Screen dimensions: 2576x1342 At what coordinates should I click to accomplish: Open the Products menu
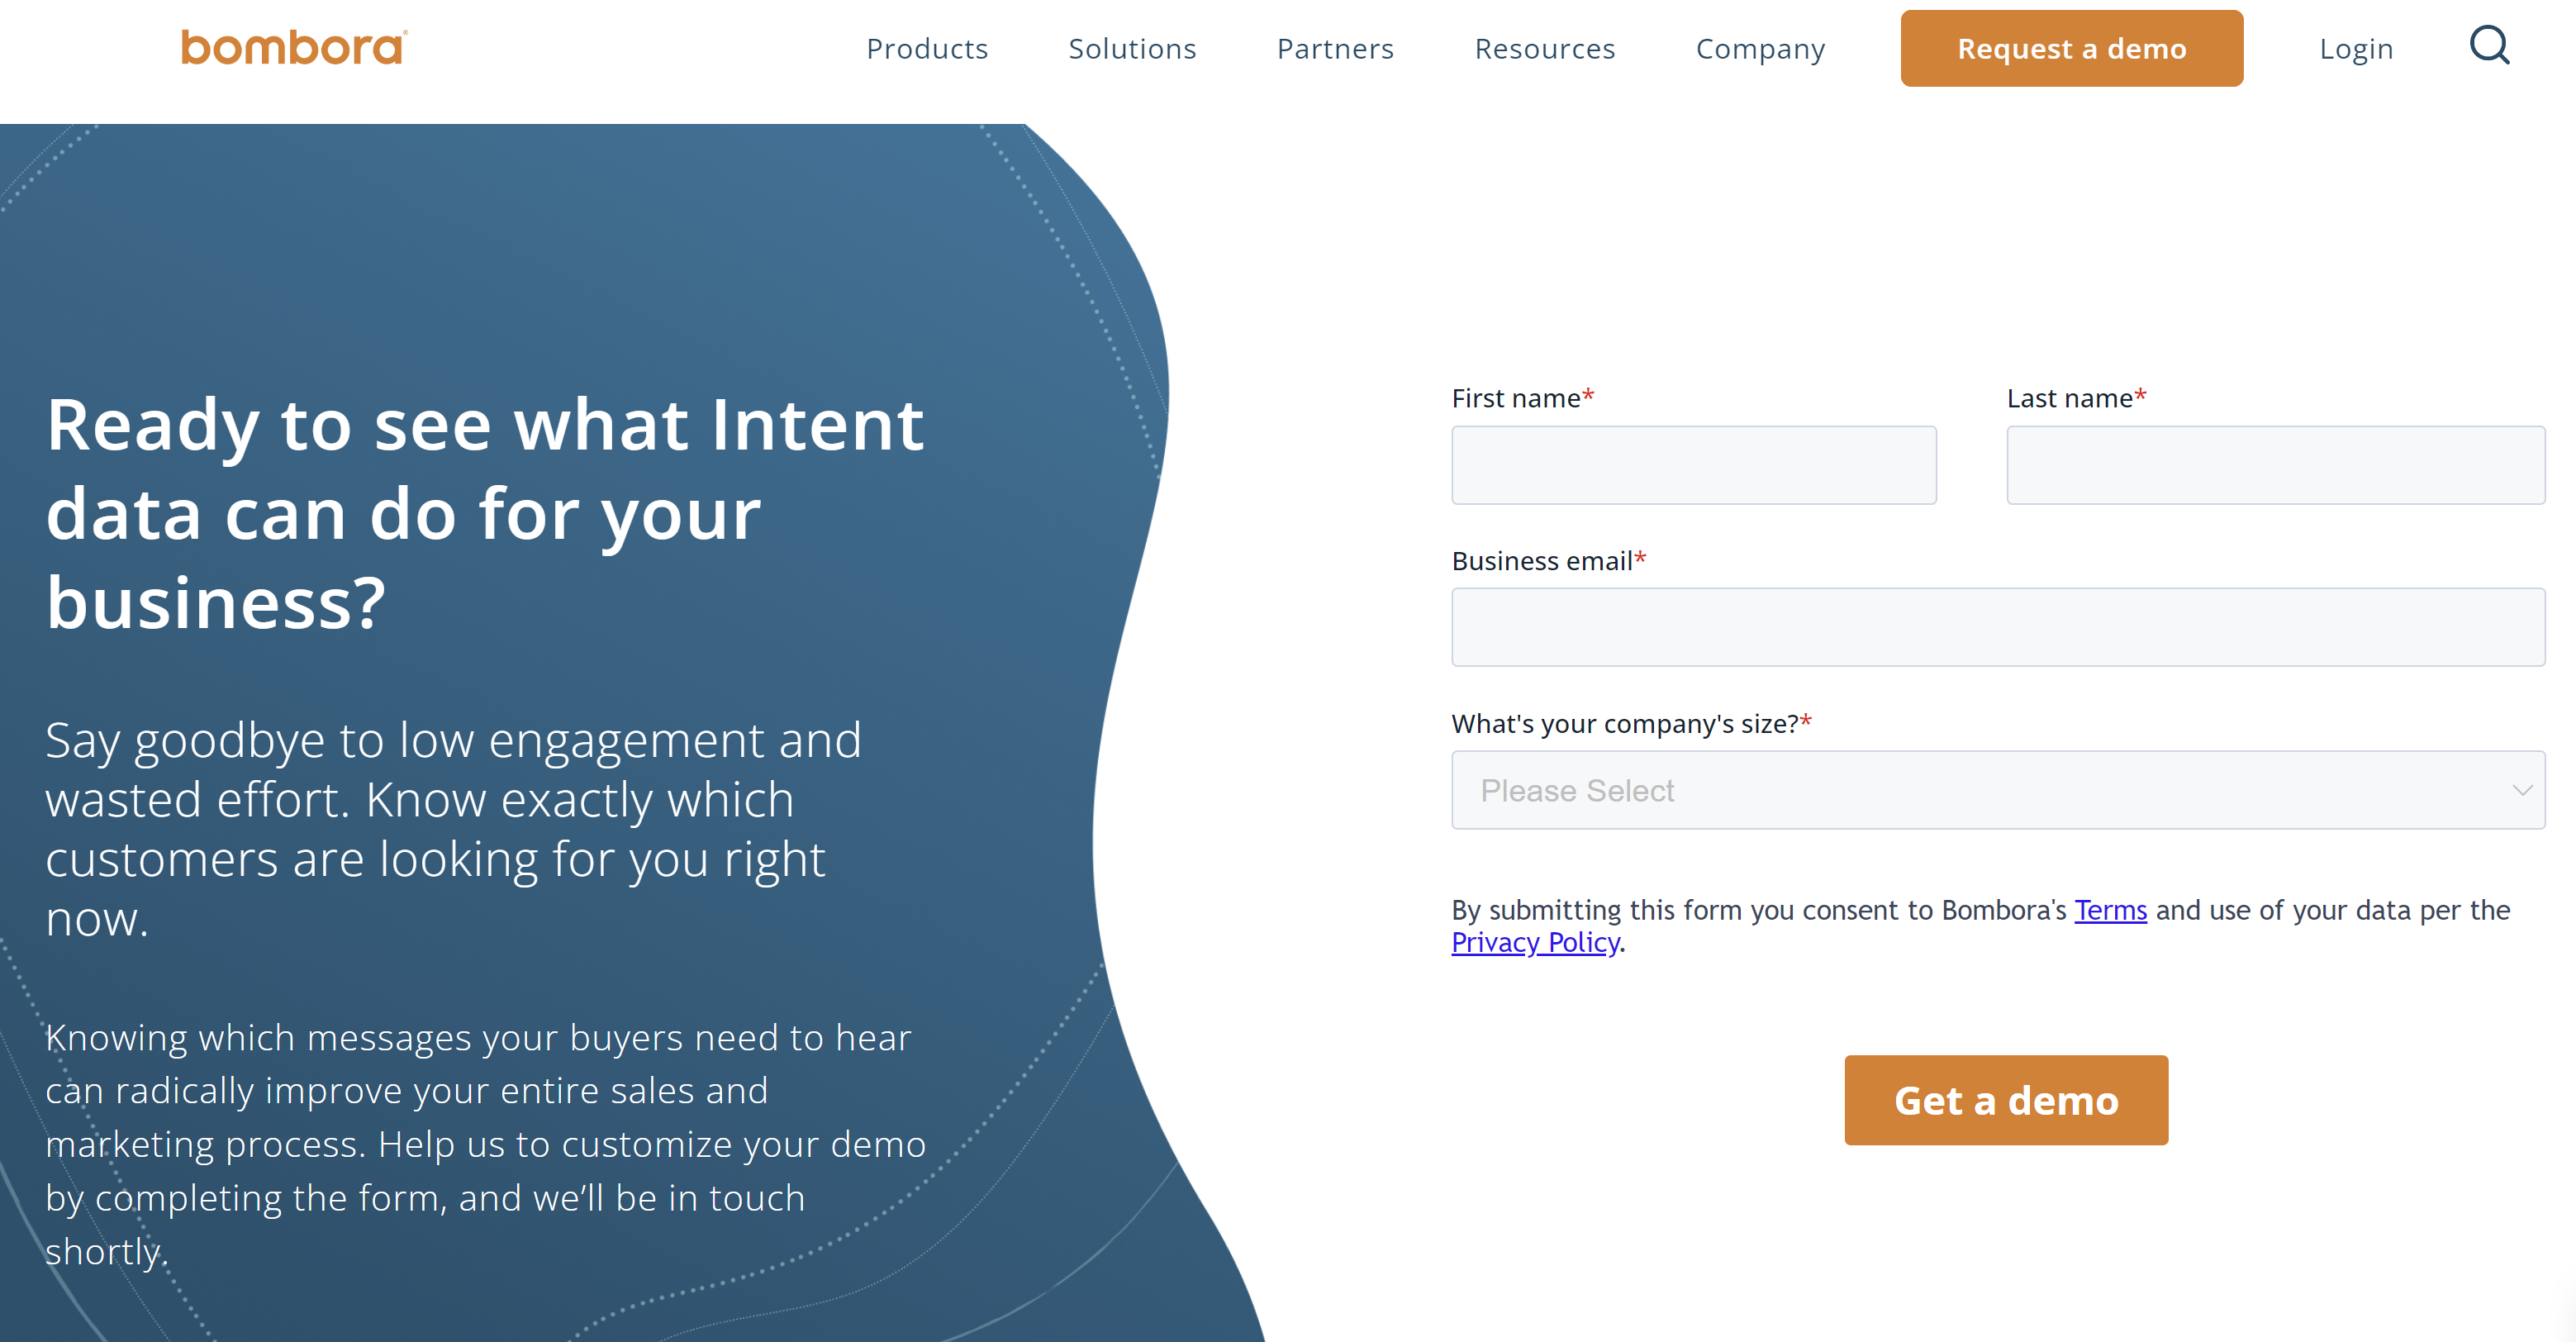tap(927, 48)
